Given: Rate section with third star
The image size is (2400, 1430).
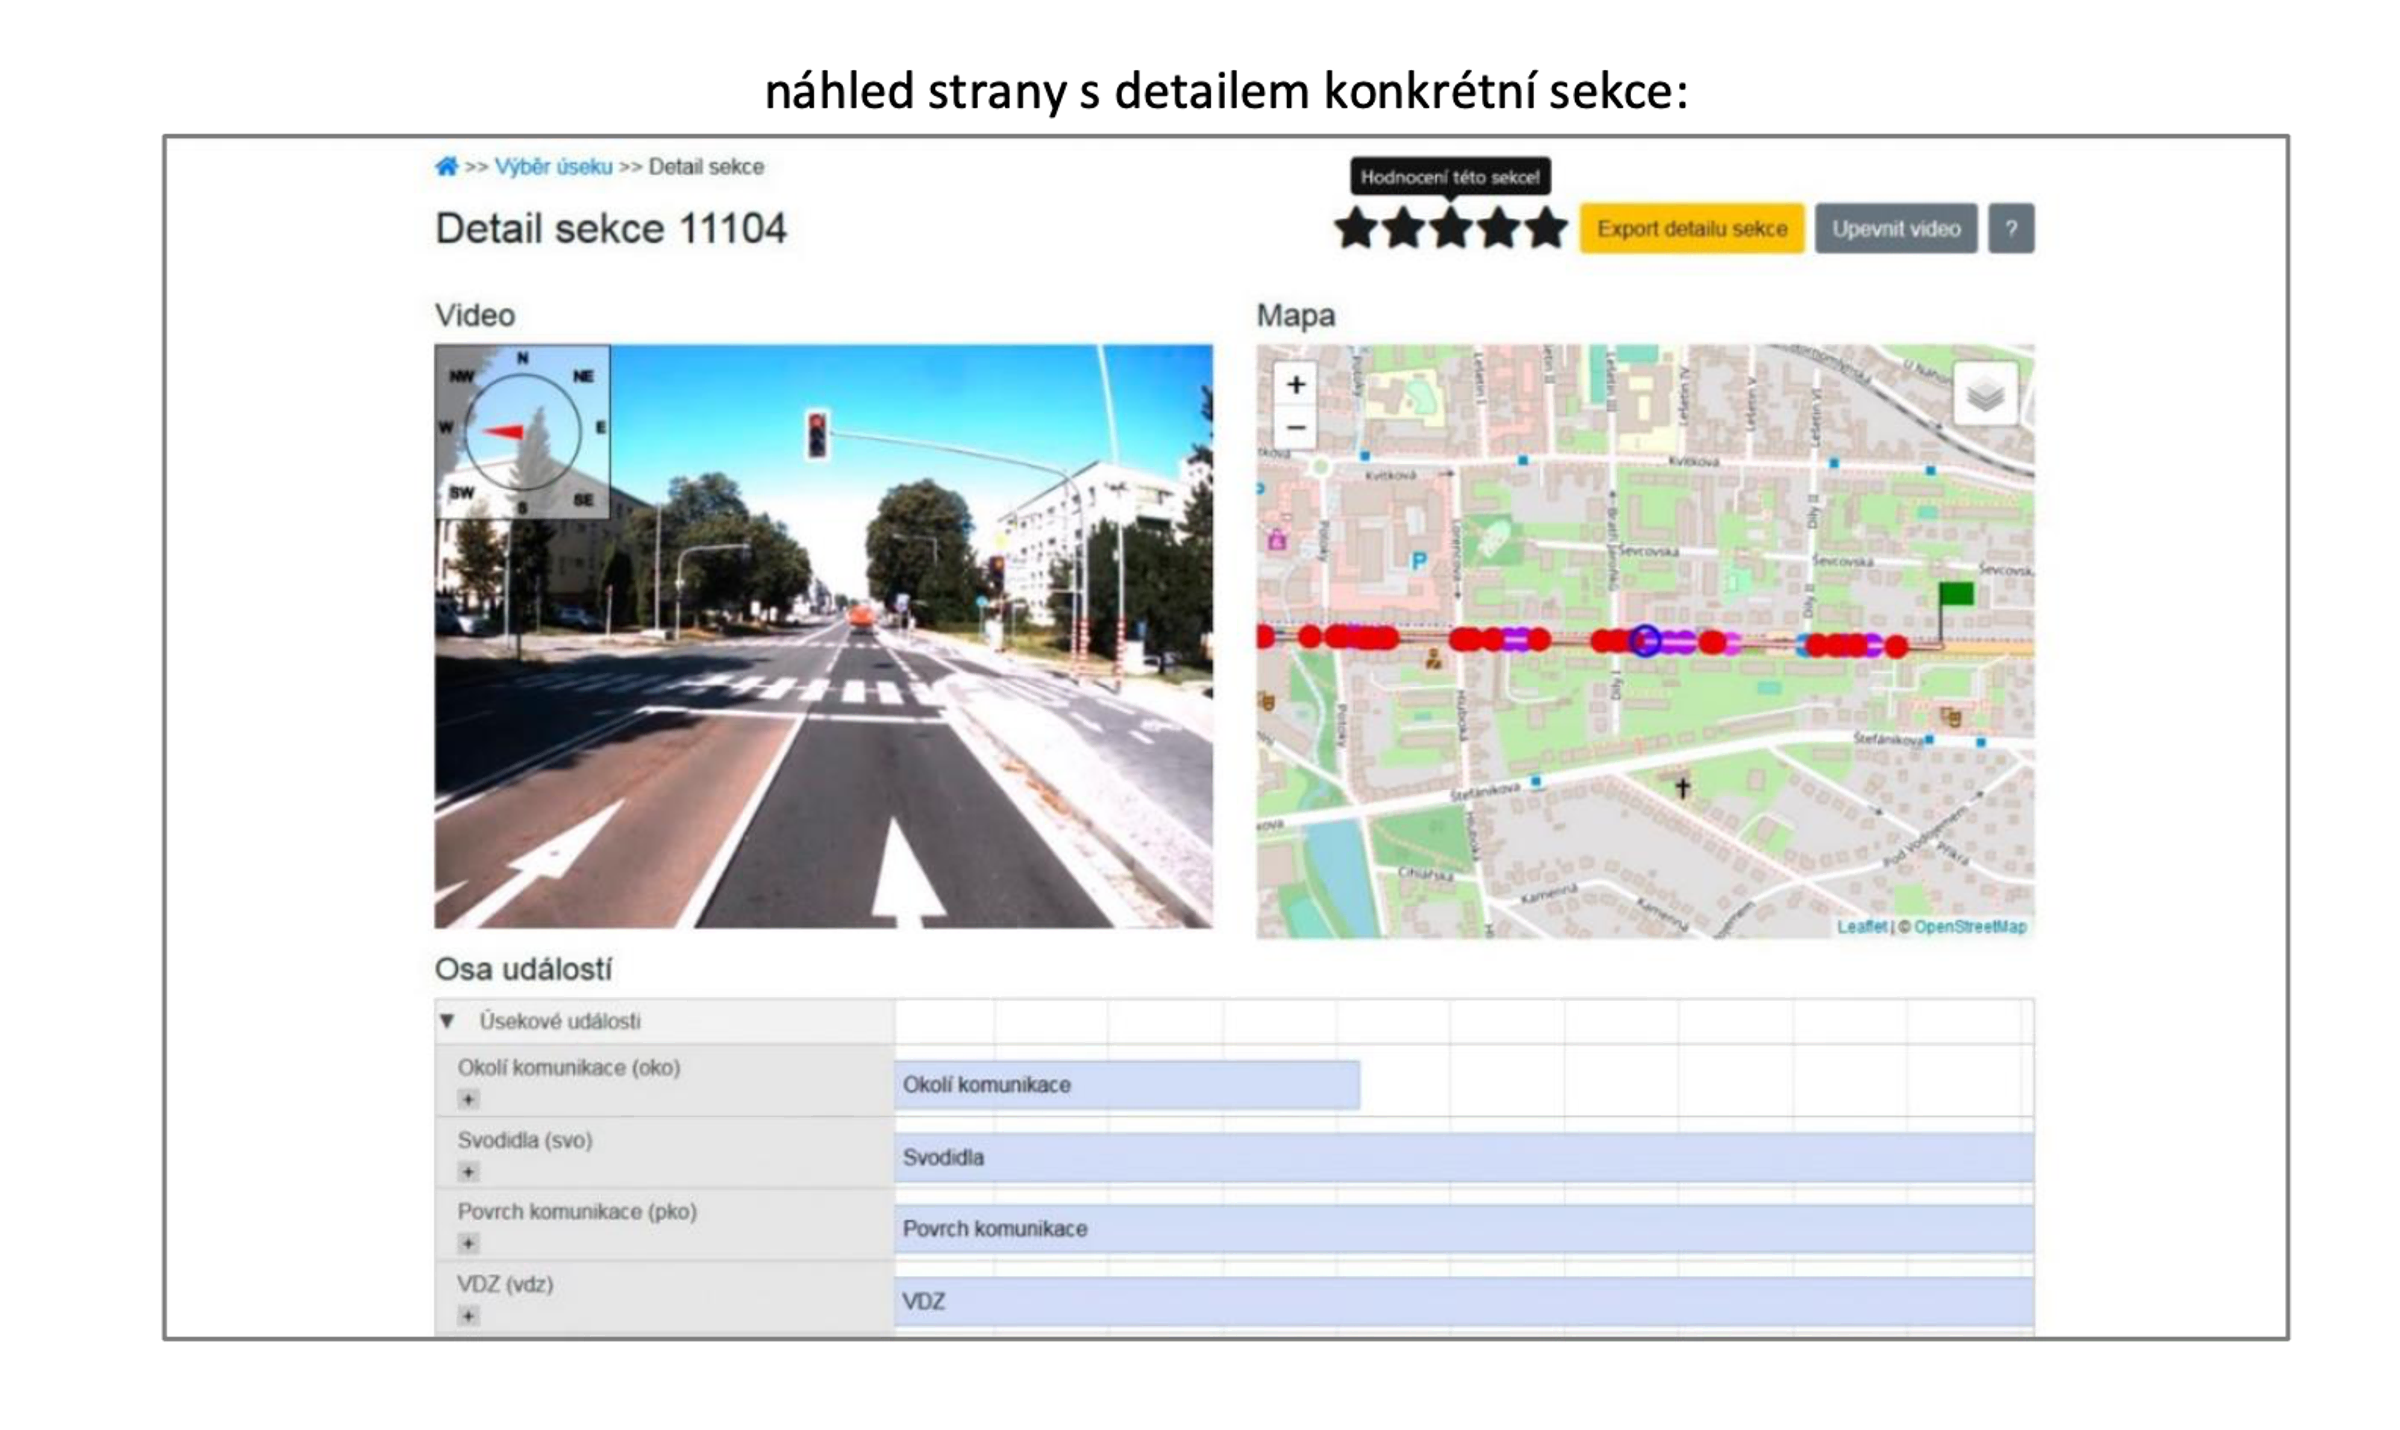Looking at the screenshot, I should tap(1451, 228).
